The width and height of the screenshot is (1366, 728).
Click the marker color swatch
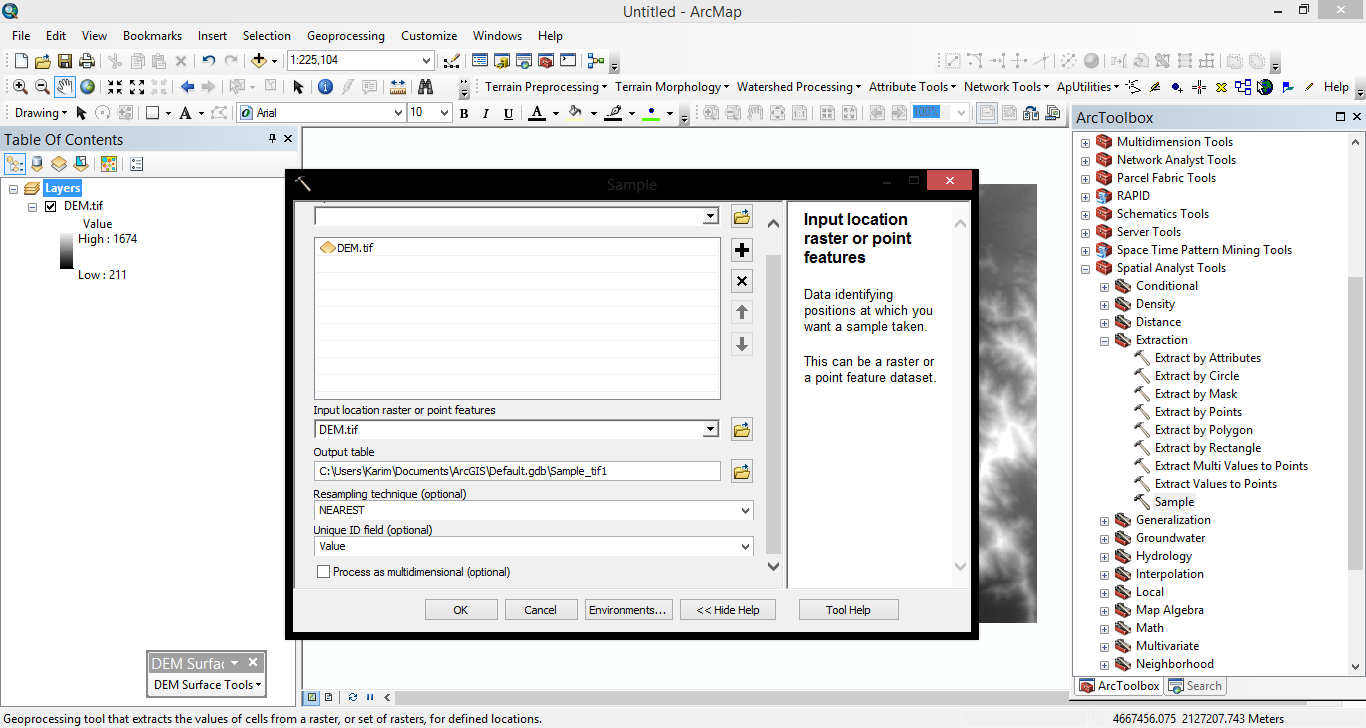pyautogui.click(x=651, y=113)
